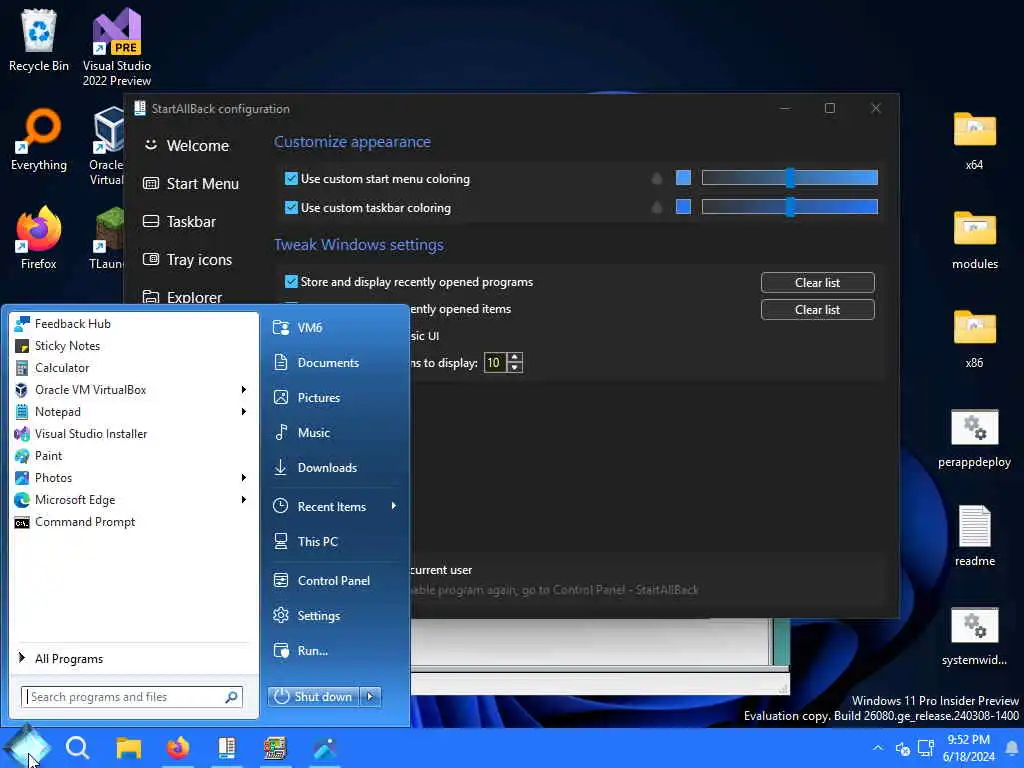This screenshot has width=1024, height=768.
Task: Open File Explorer from taskbar
Action: tap(129, 748)
